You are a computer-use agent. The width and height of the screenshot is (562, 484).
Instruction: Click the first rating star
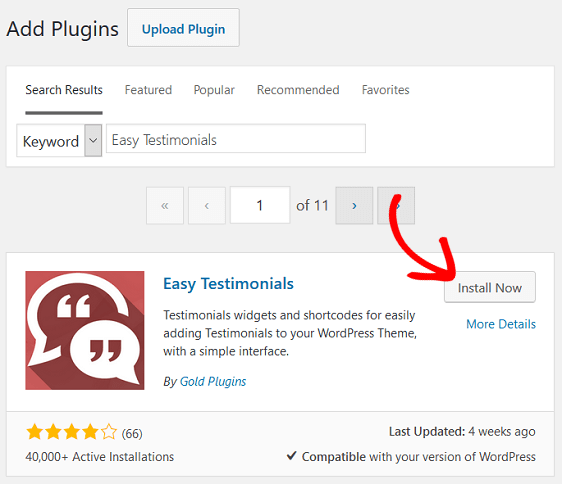35,432
